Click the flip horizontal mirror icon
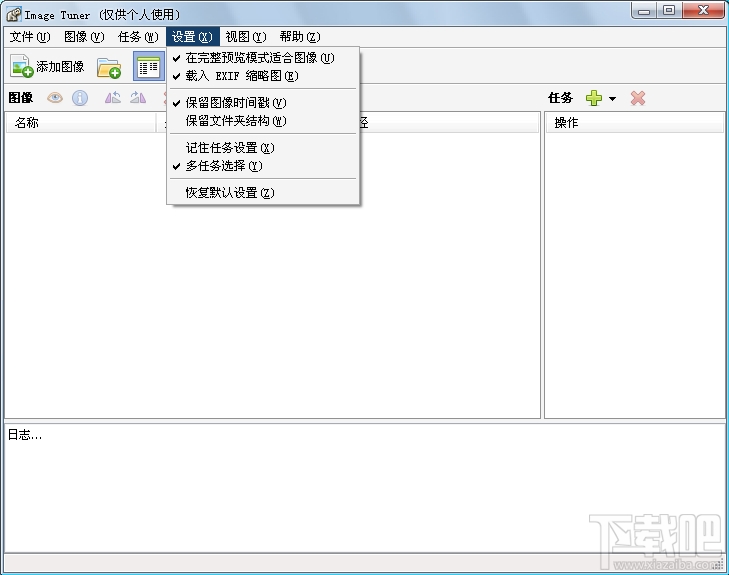The width and height of the screenshot is (729, 575). [x=113, y=98]
